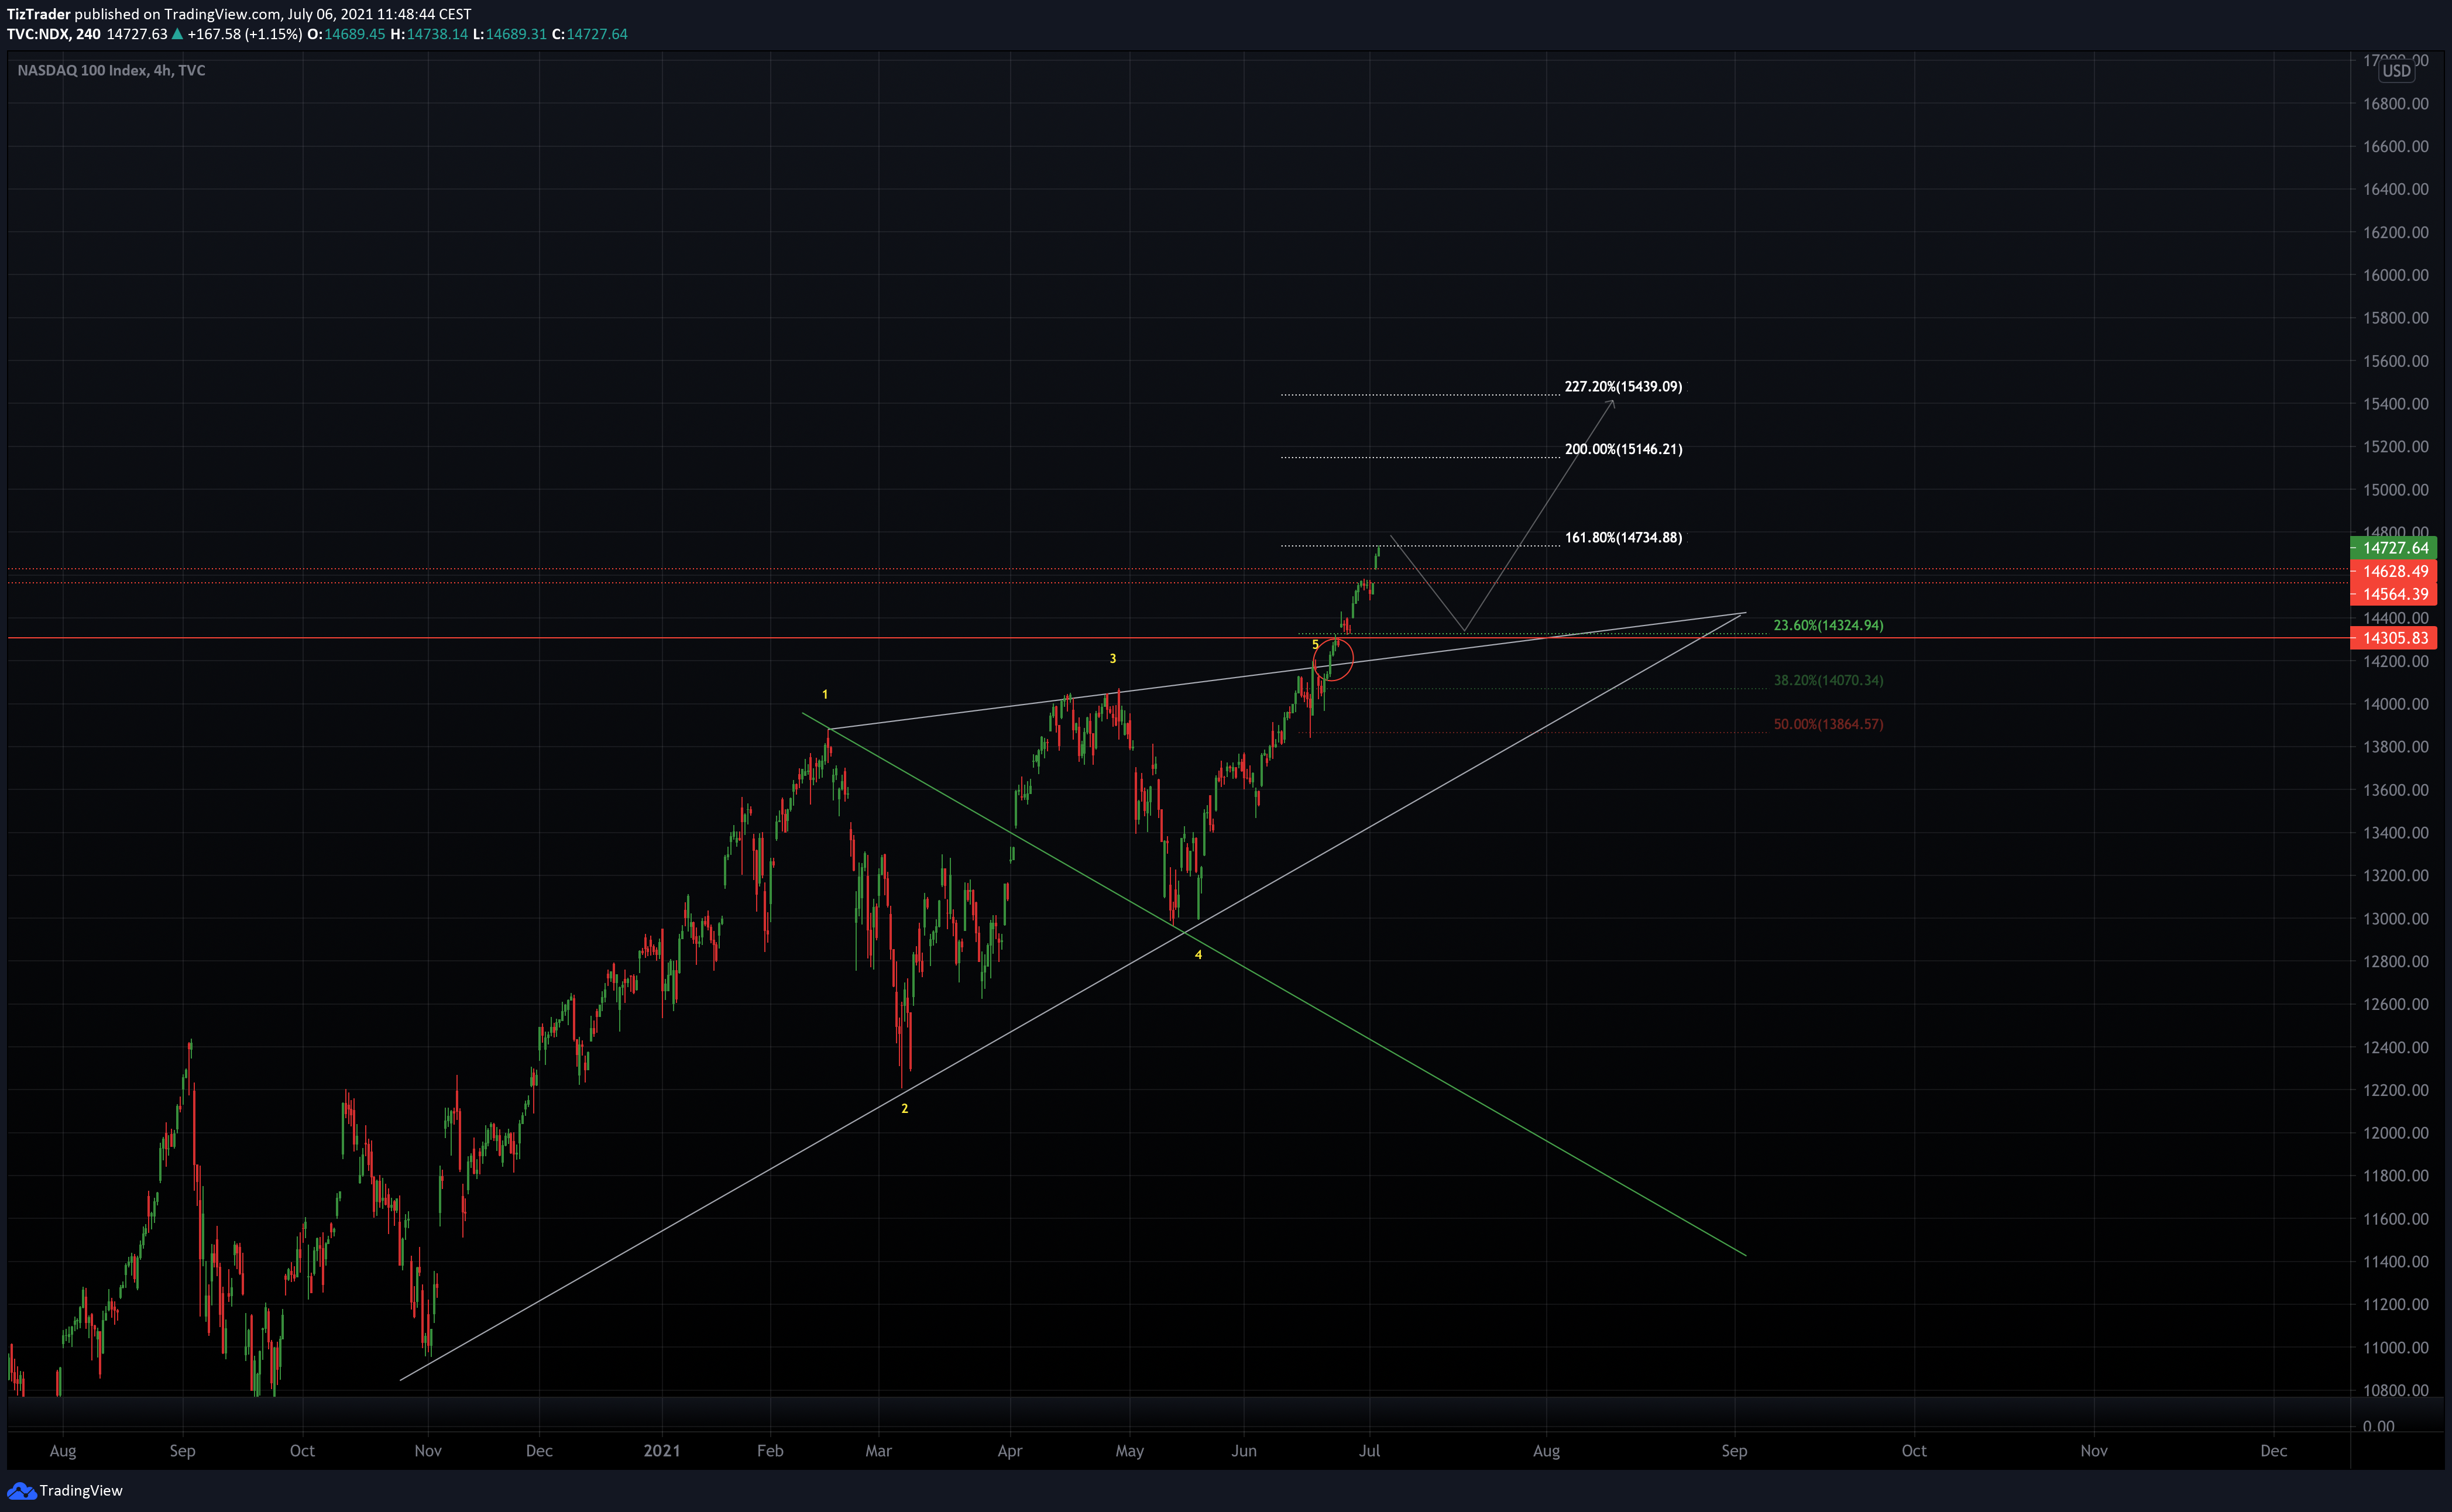Viewport: 2452px width, 1512px height.
Task: Click the 200.00%(15146.21) Fibonacci label
Action: click(1623, 449)
